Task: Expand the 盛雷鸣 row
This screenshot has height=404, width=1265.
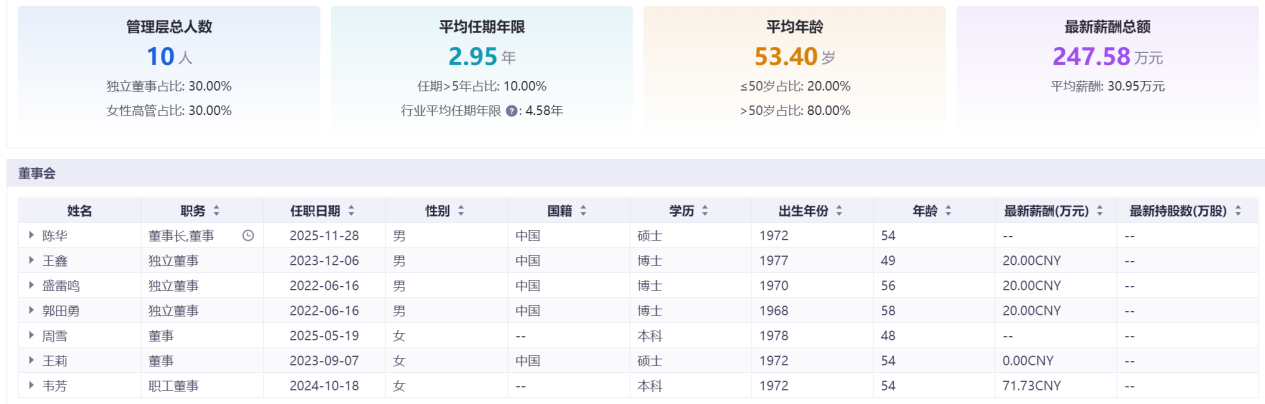Action: (32, 286)
